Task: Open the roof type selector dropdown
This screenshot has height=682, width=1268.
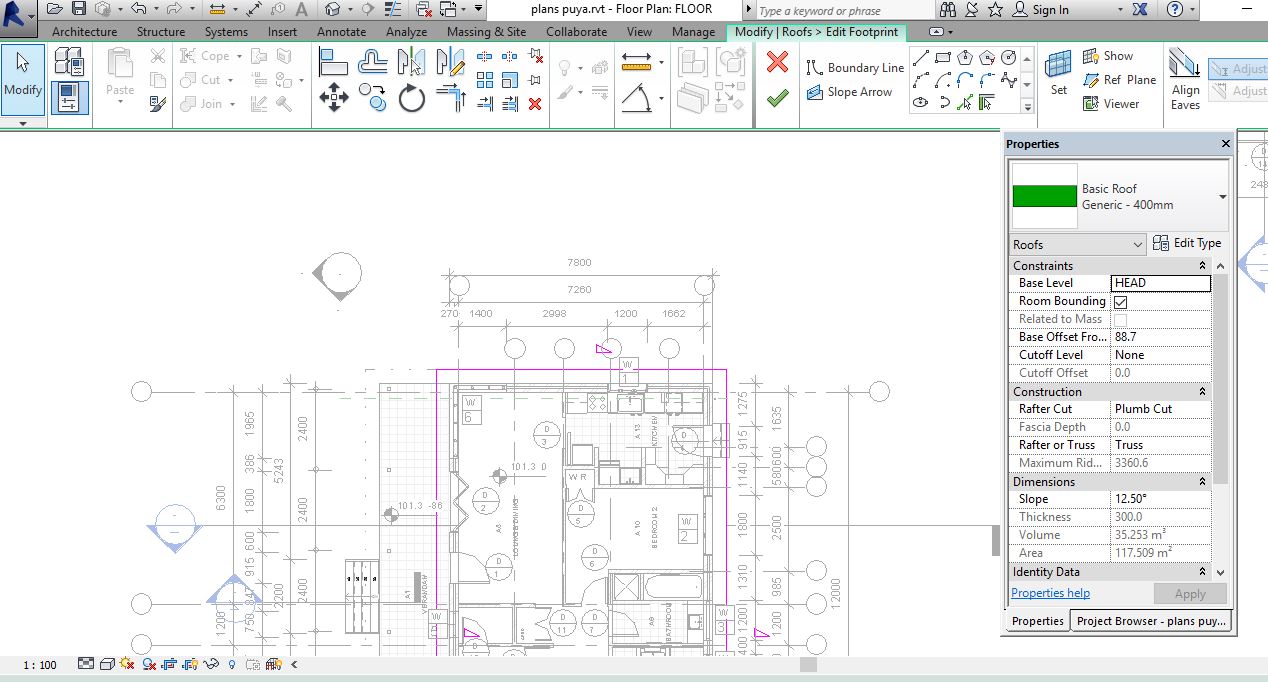Action: (x=1222, y=197)
